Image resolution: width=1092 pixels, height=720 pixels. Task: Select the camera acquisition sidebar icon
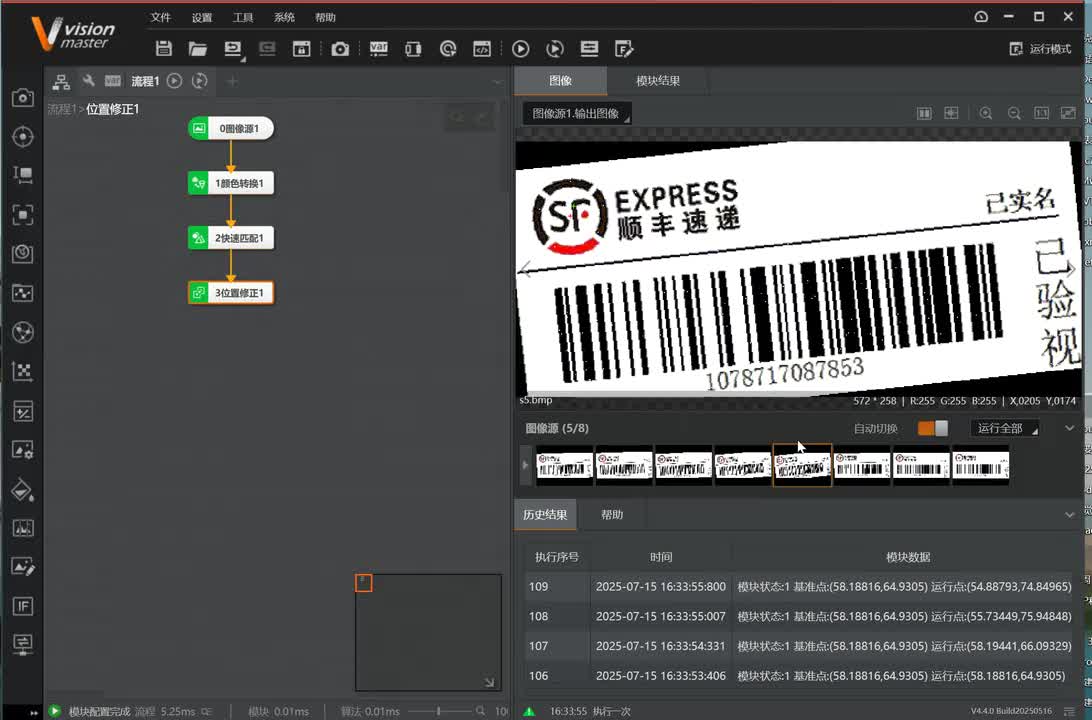click(22, 97)
